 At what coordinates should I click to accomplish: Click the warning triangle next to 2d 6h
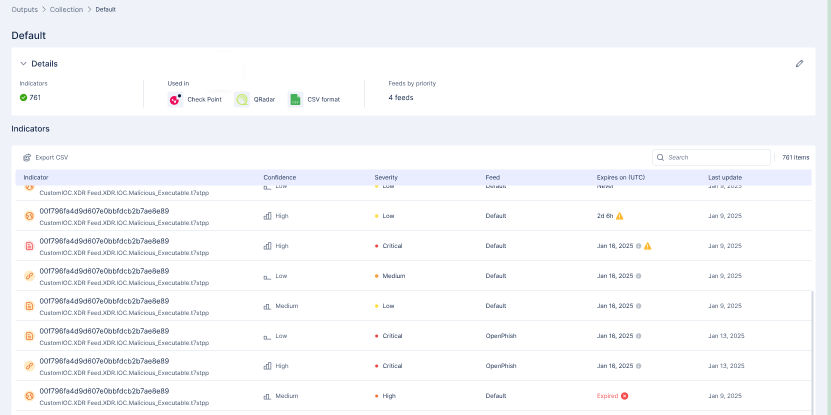620,216
